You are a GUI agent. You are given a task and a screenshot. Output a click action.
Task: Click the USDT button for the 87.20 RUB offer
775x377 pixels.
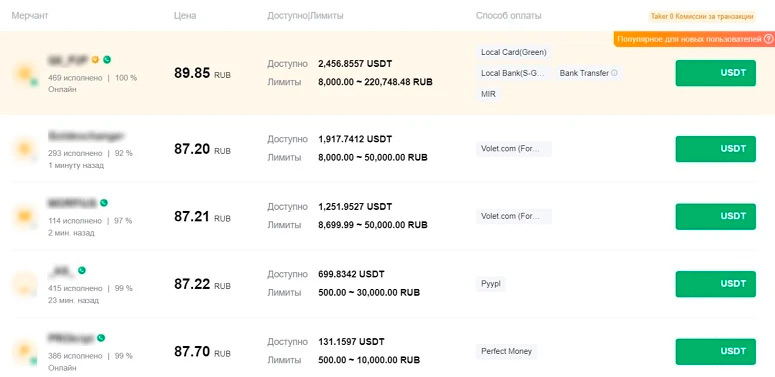tap(715, 149)
